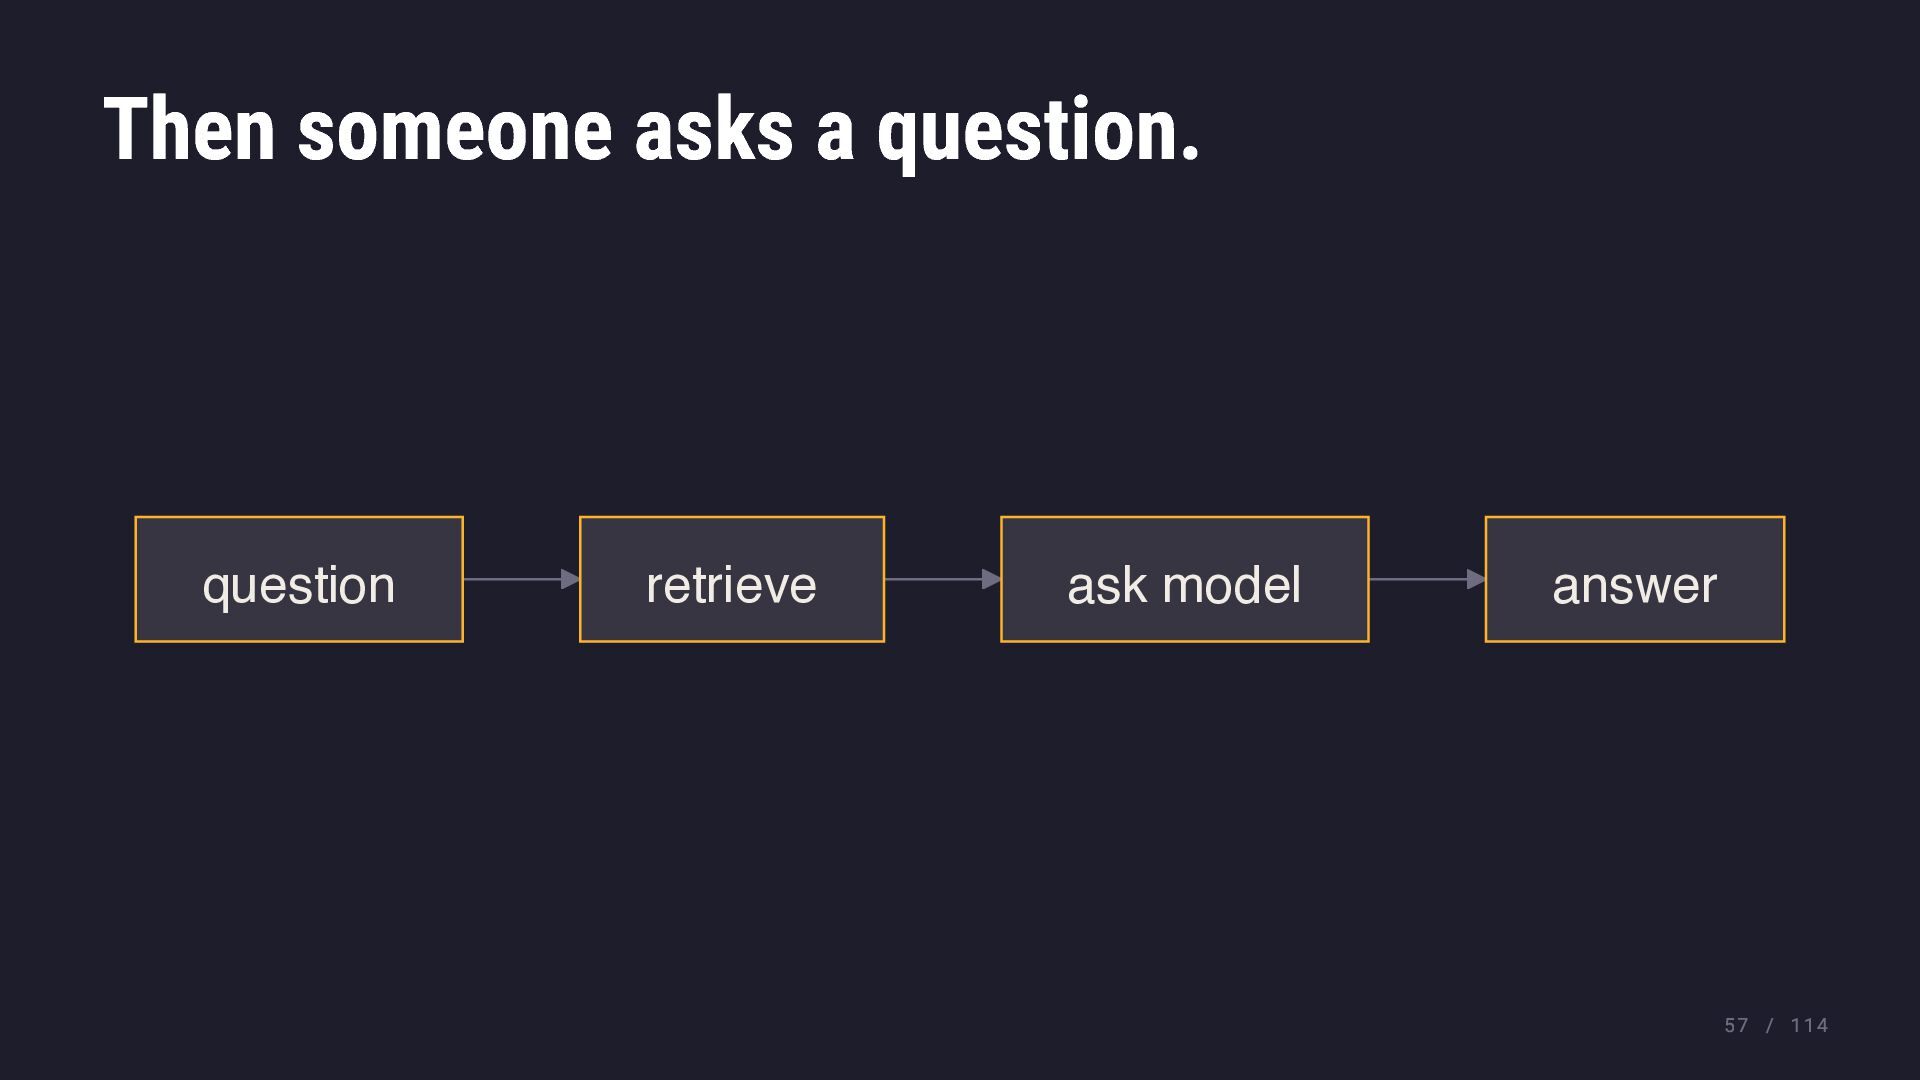Click the current slide number 57

point(1736,1026)
